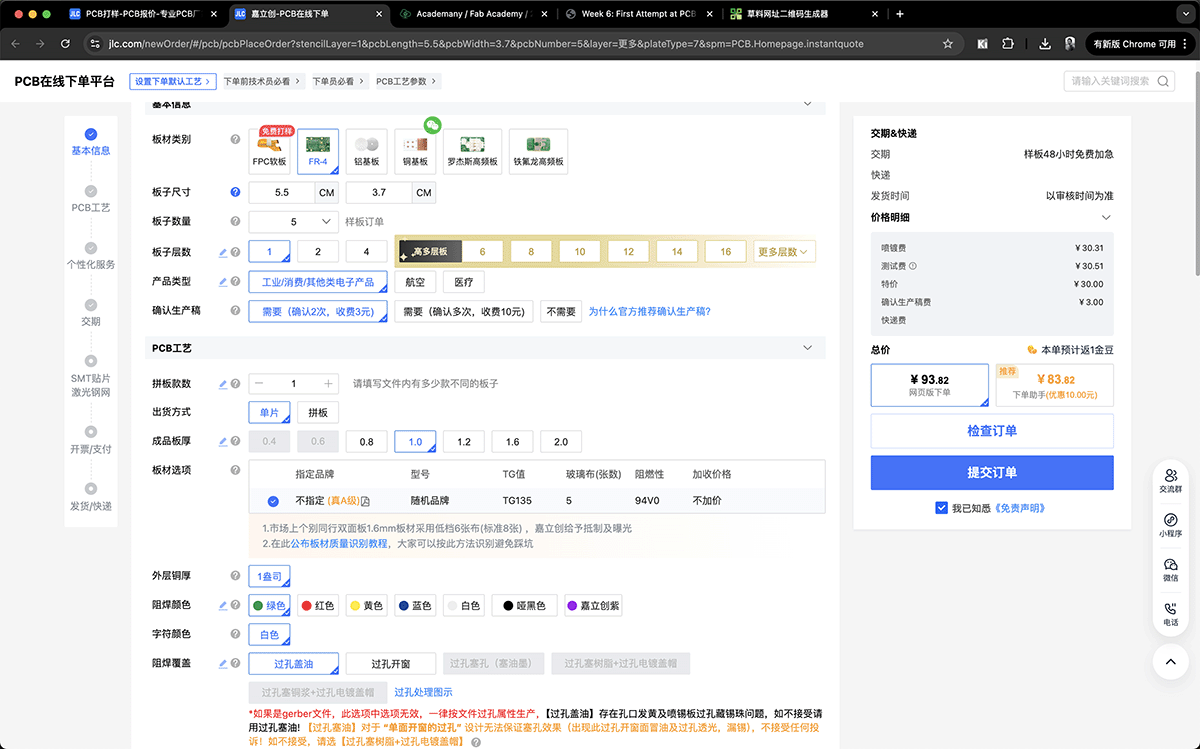Select 拼板 delivery method

(x=318, y=412)
